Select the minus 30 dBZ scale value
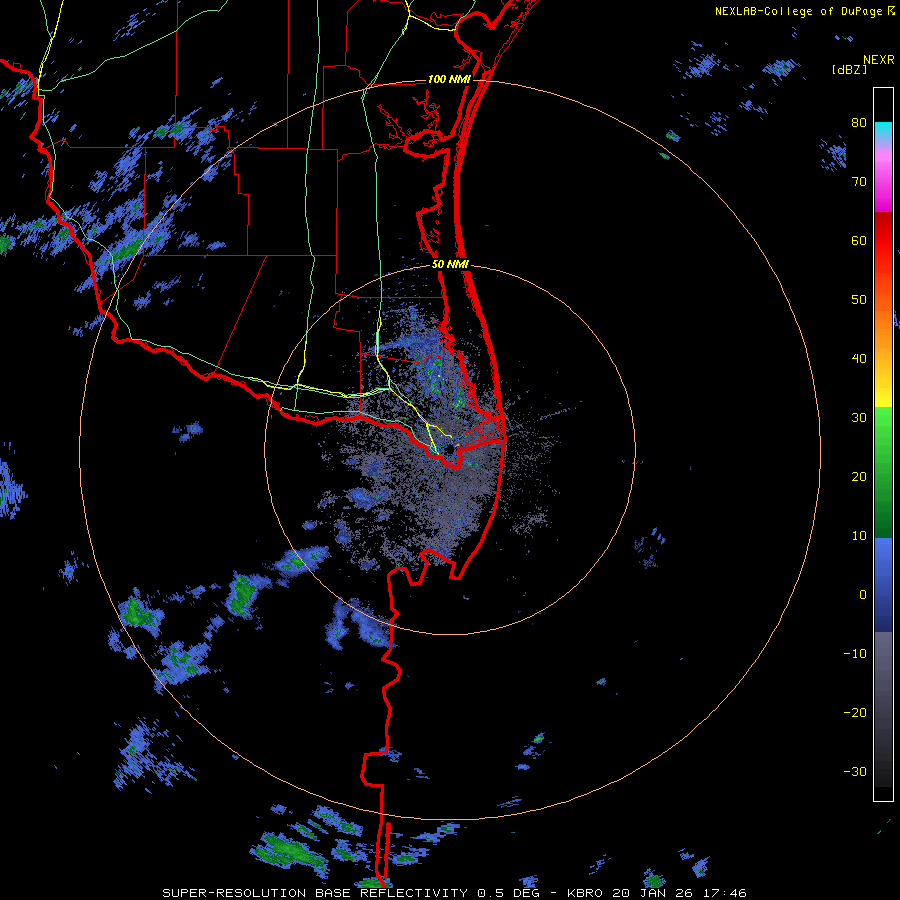 (855, 772)
